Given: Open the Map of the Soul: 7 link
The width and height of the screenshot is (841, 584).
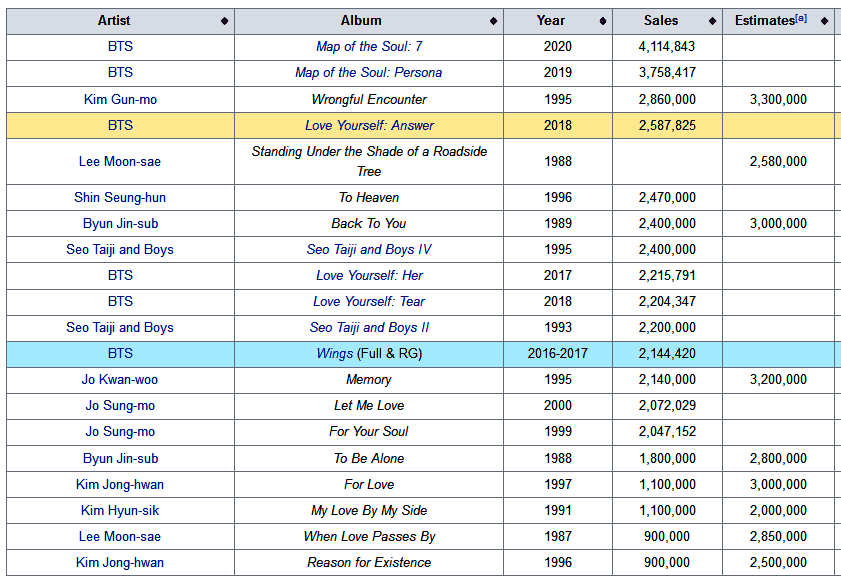Looking at the screenshot, I should pos(369,47).
